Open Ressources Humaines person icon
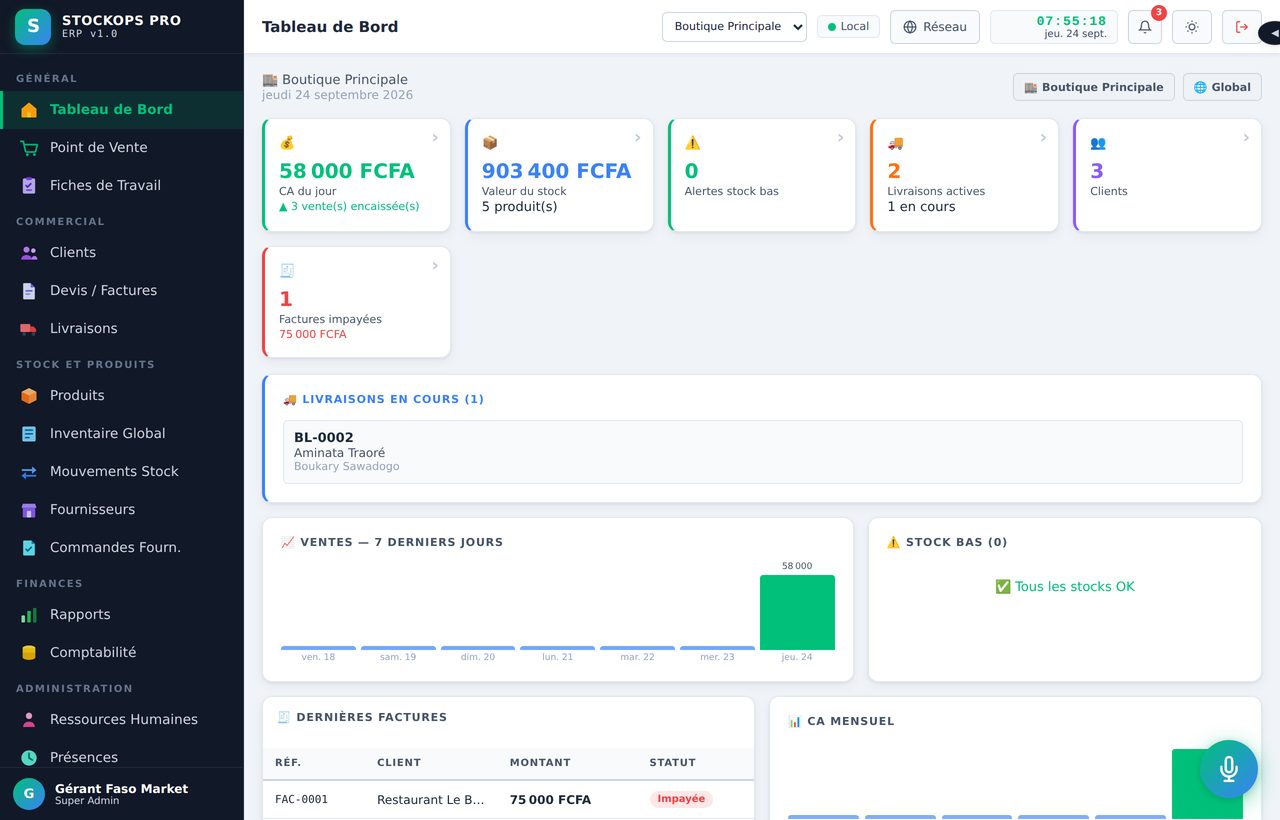 click(29, 720)
